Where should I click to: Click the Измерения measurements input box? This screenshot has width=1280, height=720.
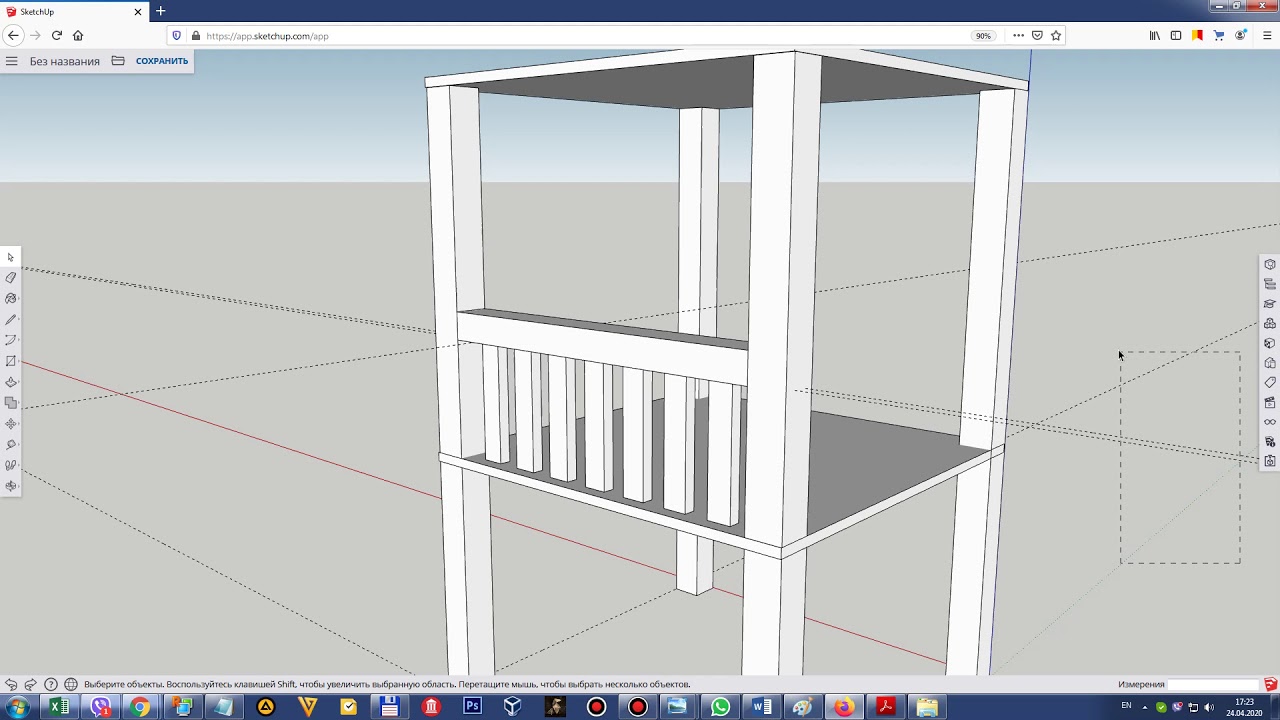tap(1214, 685)
